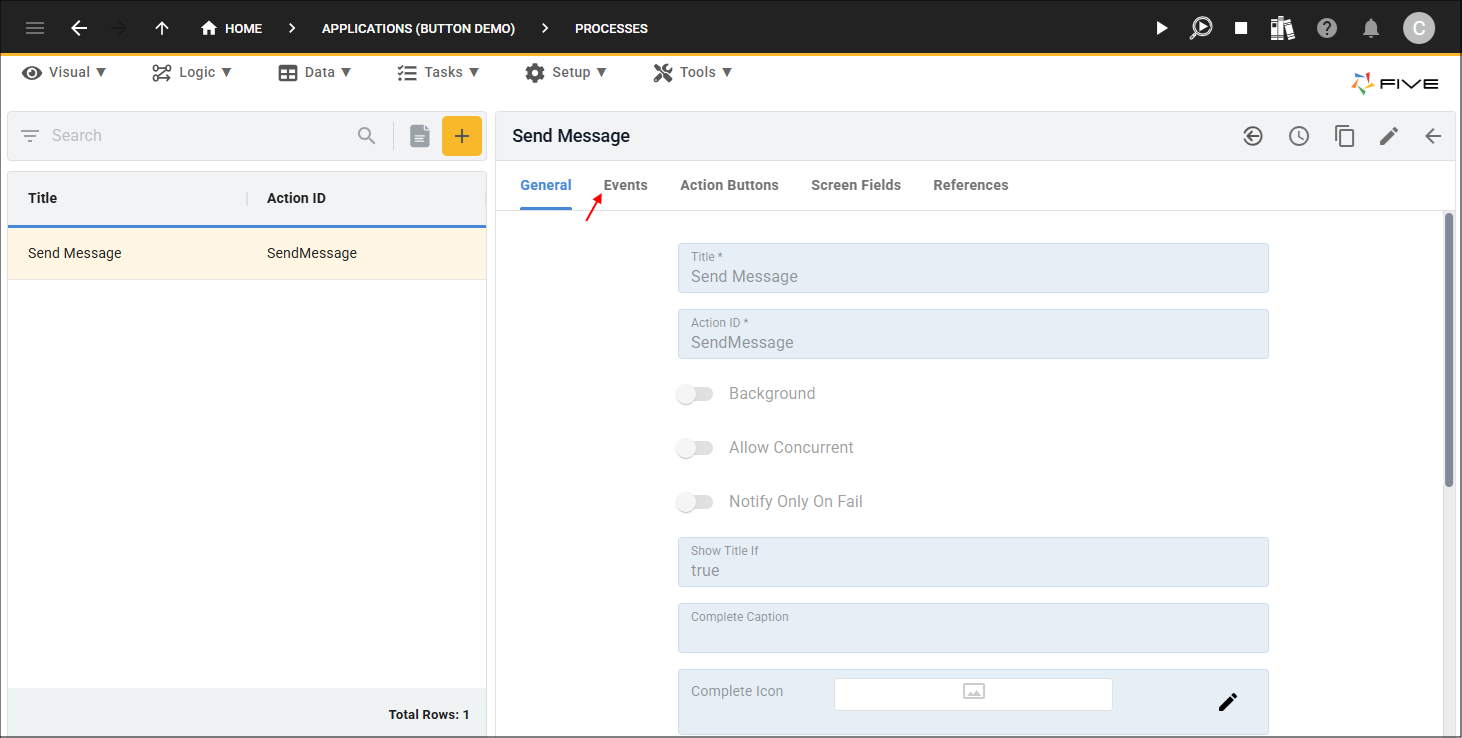Toggle the Background switch
Image resolution: width=1462 pixels, height=738 pixels.
[695, 394]
